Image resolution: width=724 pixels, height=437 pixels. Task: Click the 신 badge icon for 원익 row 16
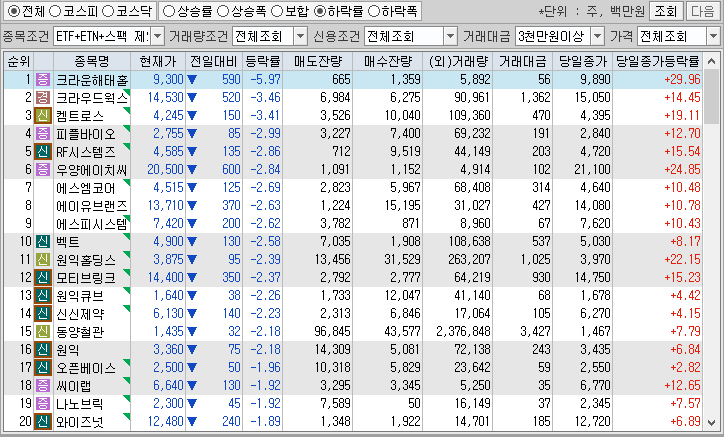click(43, 350)
